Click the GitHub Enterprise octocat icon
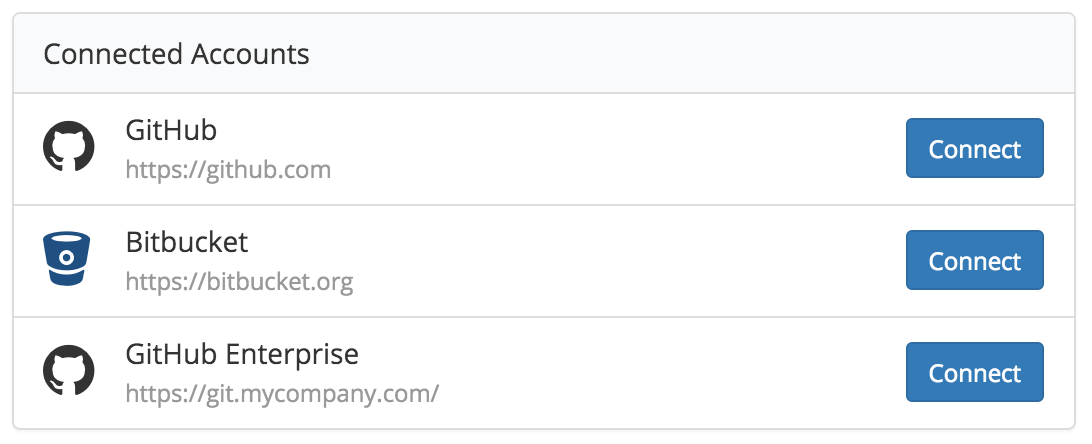 coord(68,371)
